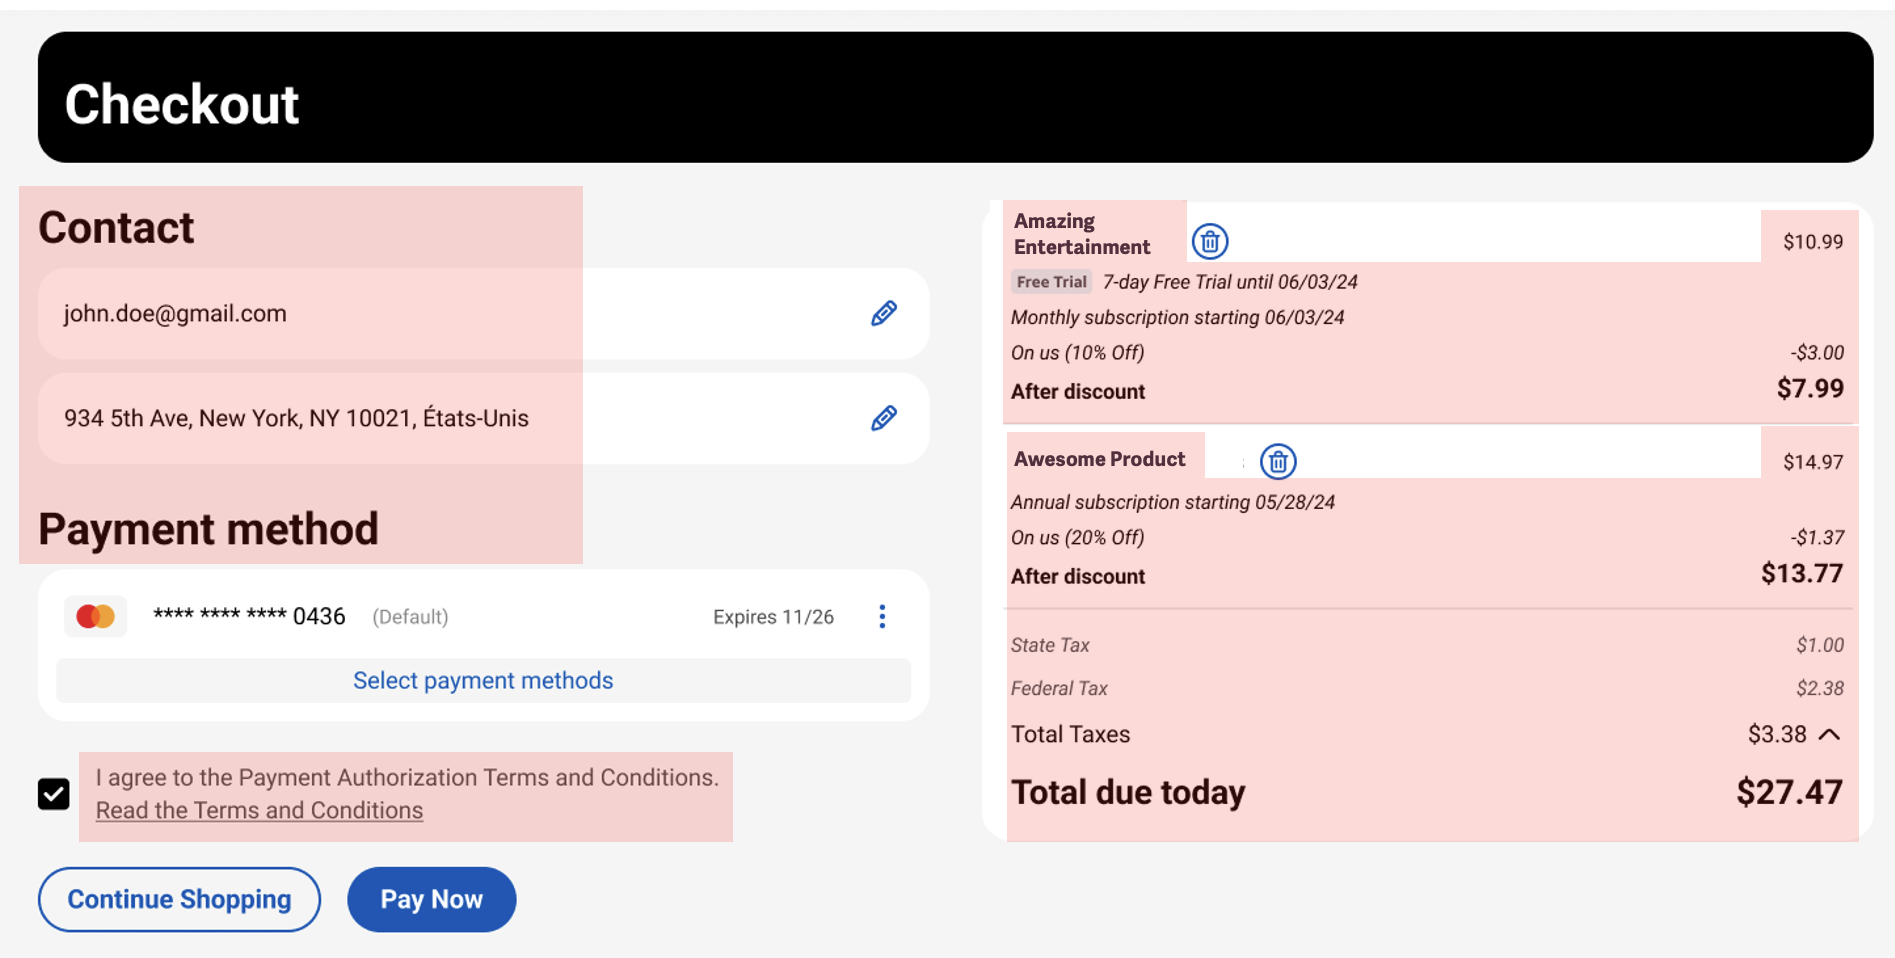The image size is (1895, 958).
Task: Click the Federal Tax $2.38 amount
Action: (1820, 688)
